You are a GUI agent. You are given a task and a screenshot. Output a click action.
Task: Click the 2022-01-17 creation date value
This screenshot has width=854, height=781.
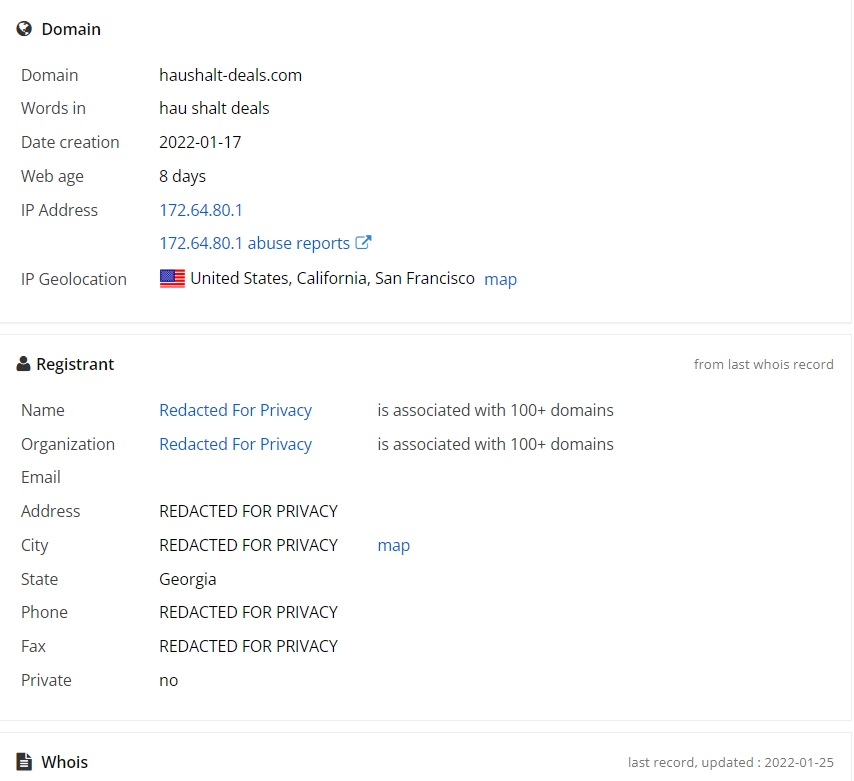(x=200, y=142)
